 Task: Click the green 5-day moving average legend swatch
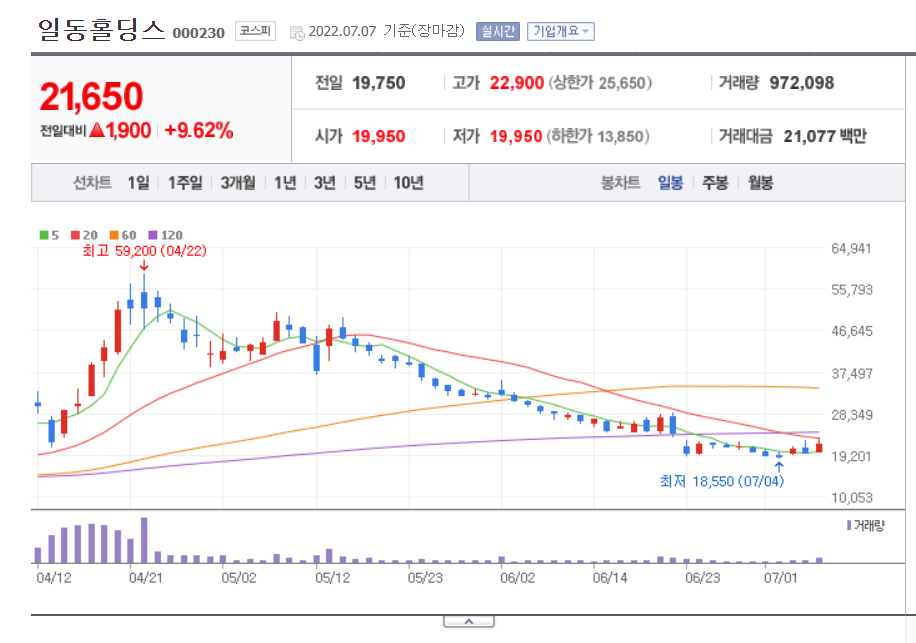coord(44,235)
